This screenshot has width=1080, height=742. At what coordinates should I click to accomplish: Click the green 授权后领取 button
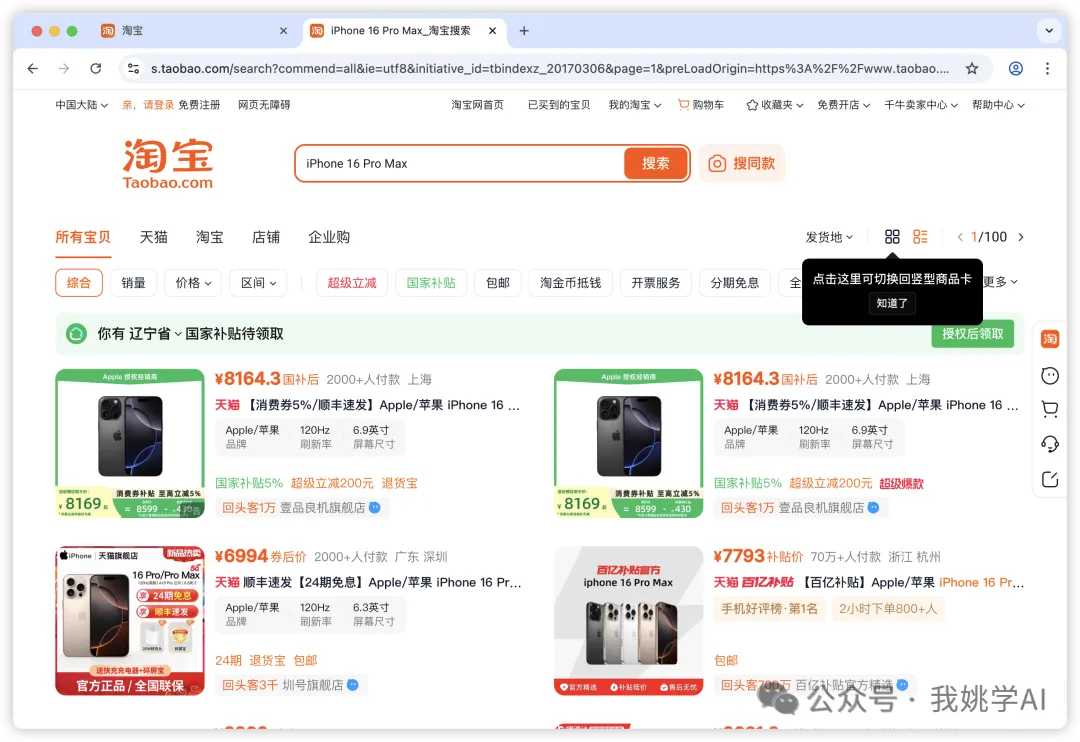coord(973,334)
